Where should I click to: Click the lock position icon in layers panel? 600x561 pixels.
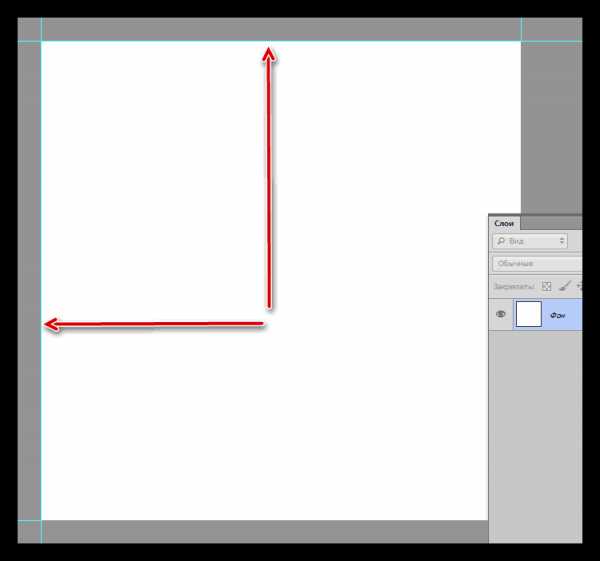tap(579, 286)
